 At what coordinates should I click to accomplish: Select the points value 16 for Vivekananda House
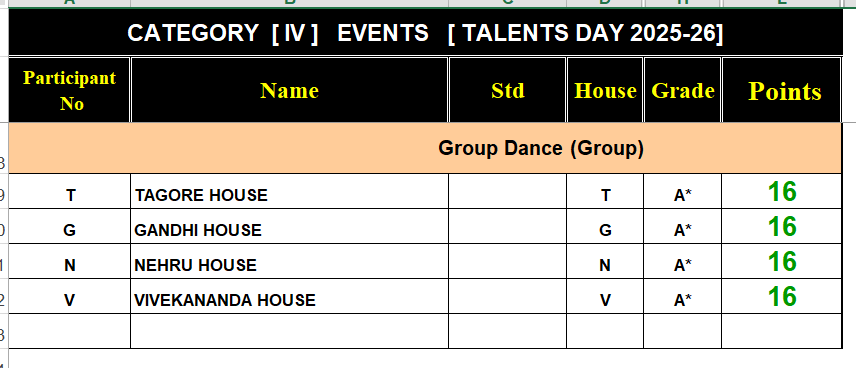tap(782, 296)
